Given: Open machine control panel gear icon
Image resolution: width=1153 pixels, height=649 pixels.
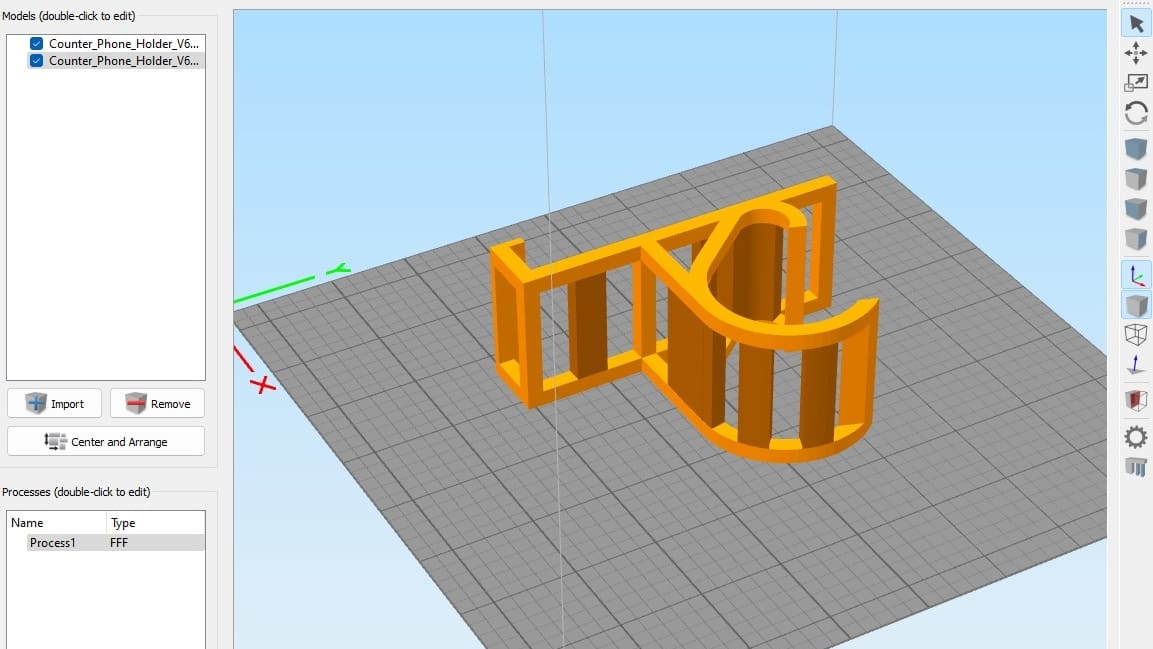Looking at the screenshot, I should (1136, 437).
